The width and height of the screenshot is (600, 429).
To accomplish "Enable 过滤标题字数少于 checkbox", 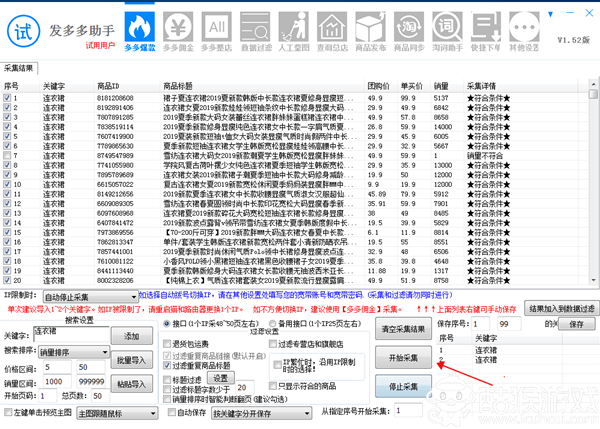I will [167, 389].
